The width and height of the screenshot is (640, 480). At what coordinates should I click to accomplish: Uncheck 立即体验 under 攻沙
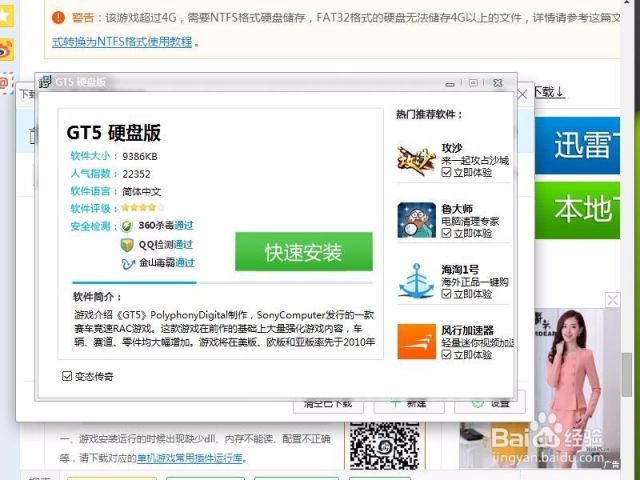click(447, 172)
